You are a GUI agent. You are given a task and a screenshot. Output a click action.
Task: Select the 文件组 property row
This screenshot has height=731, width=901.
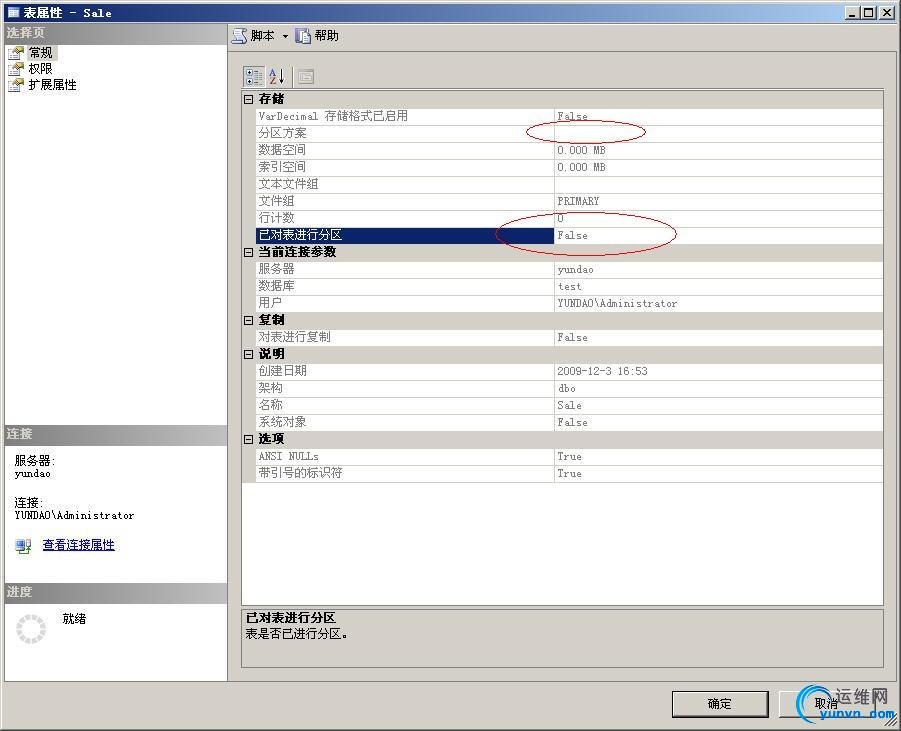click(x=569, y=201)
